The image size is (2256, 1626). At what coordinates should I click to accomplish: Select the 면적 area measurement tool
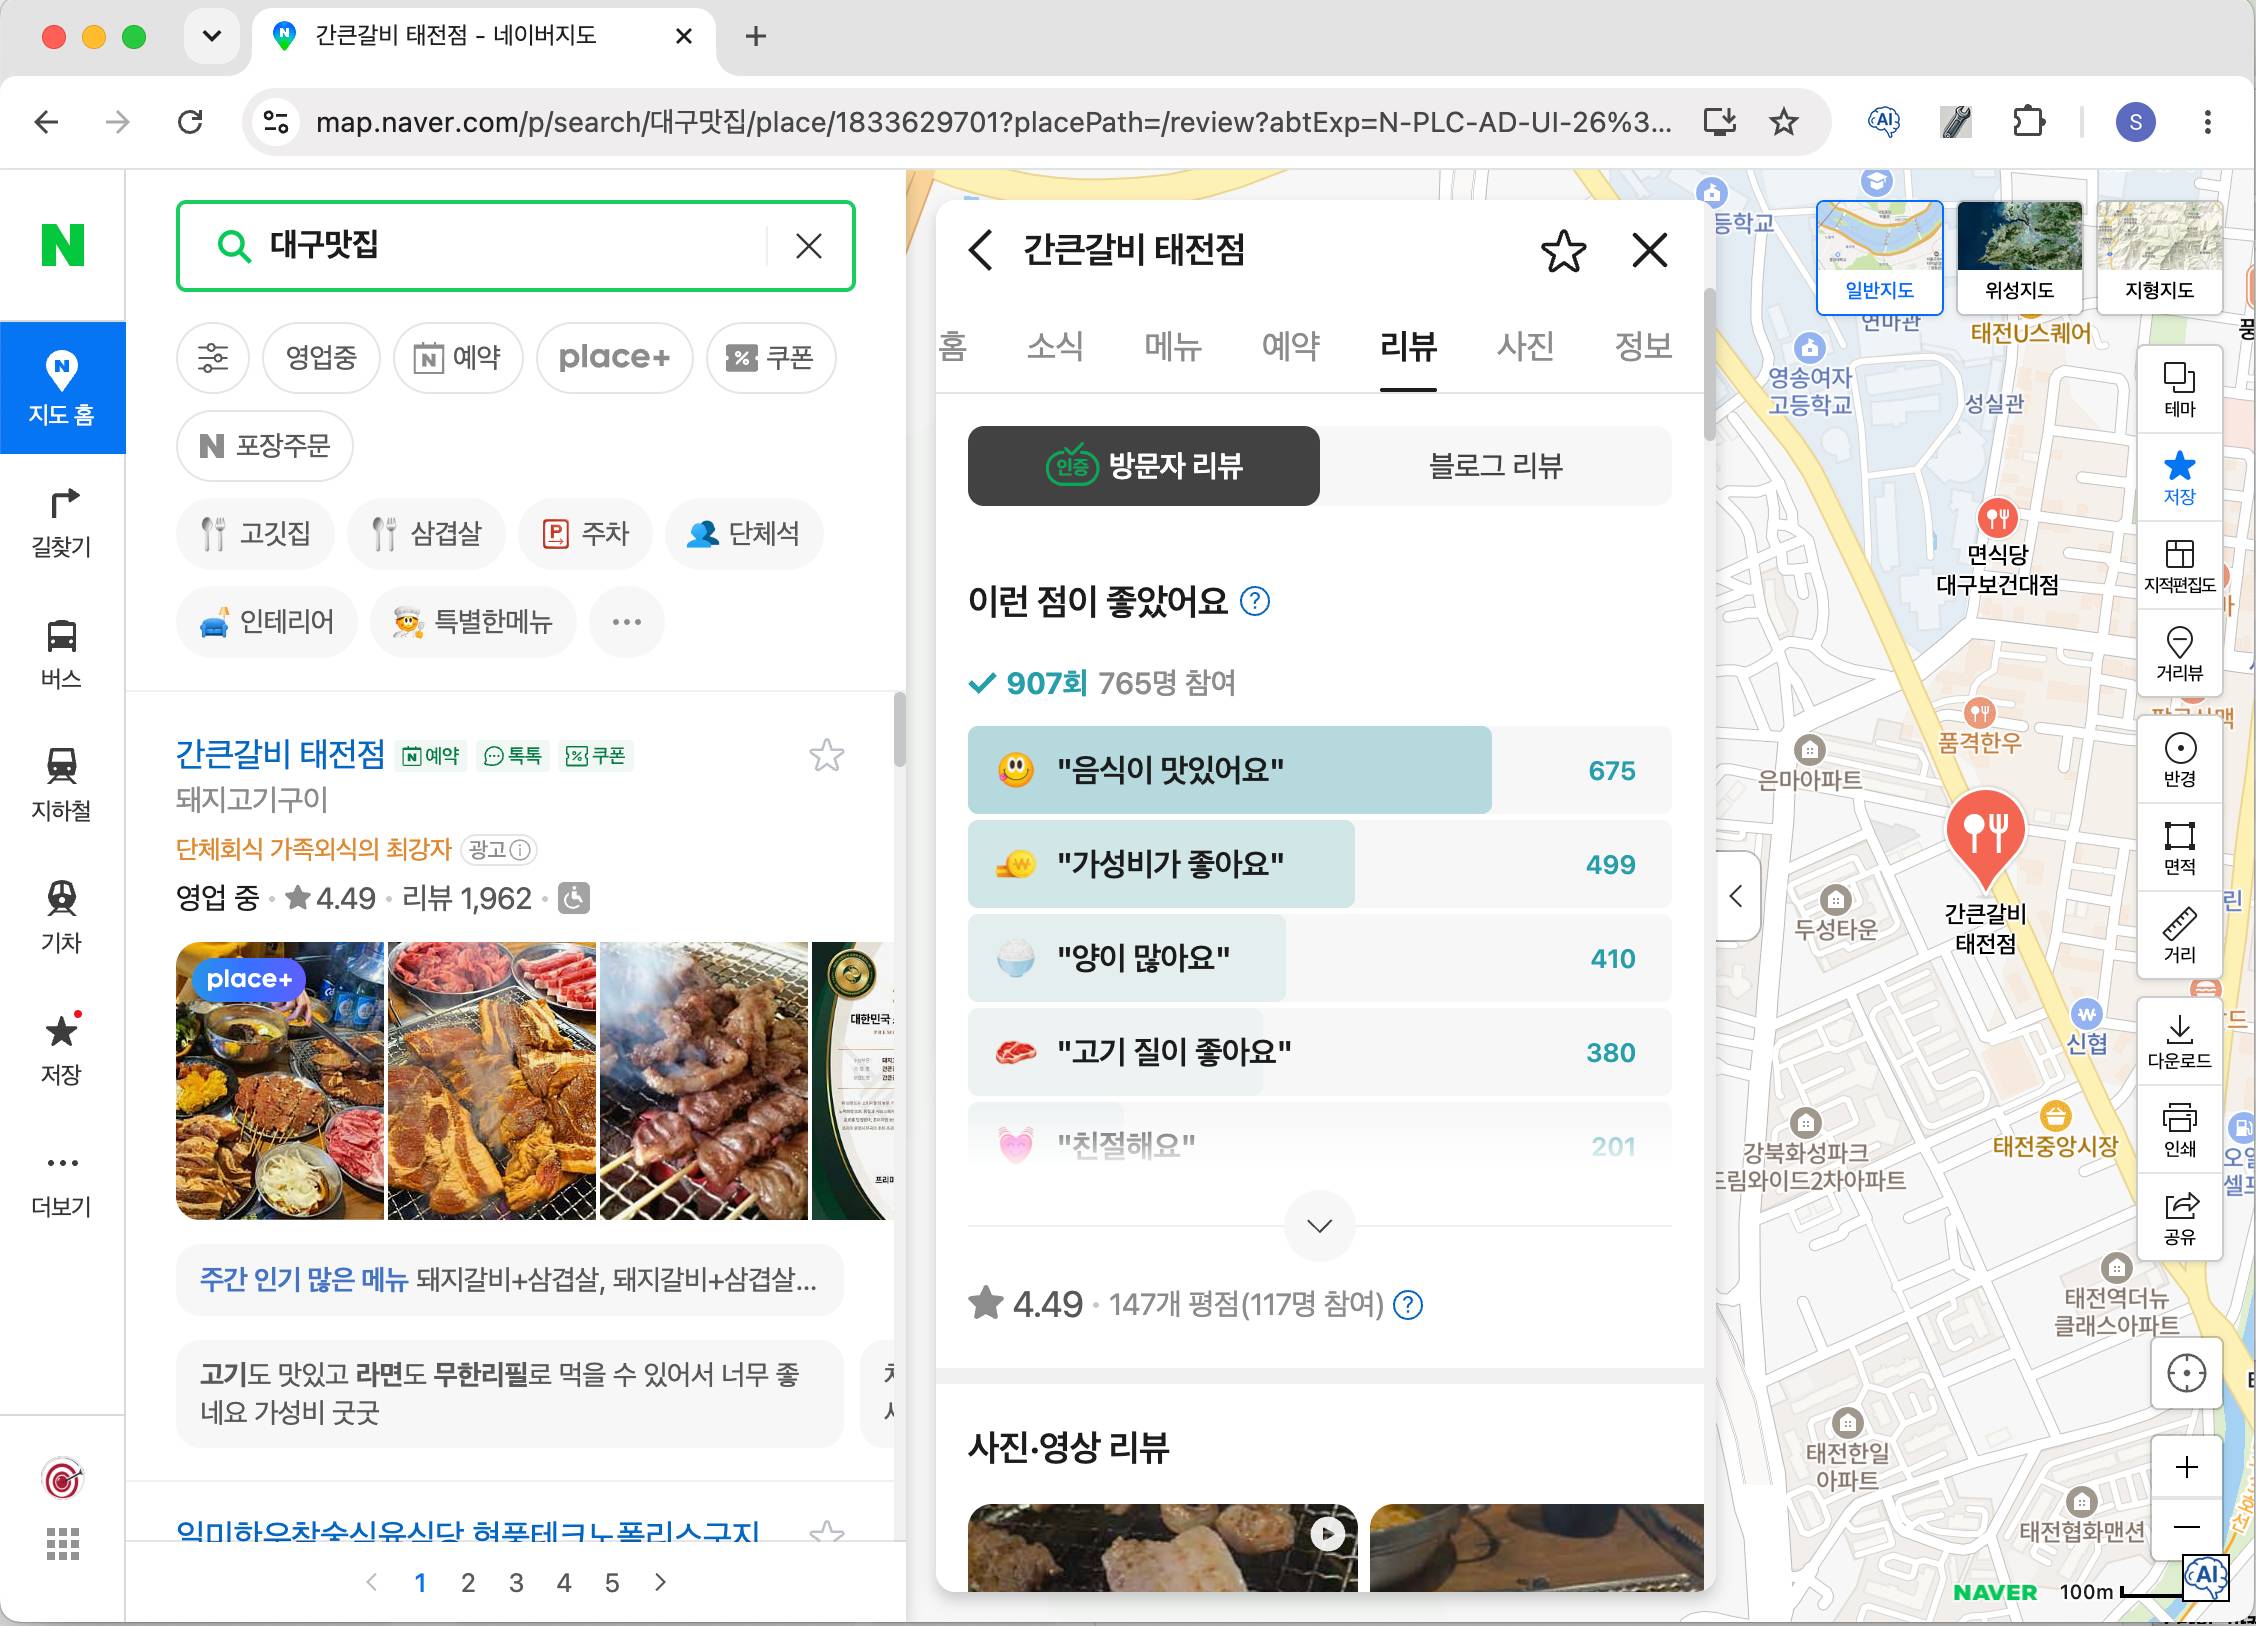point(2180,848)
